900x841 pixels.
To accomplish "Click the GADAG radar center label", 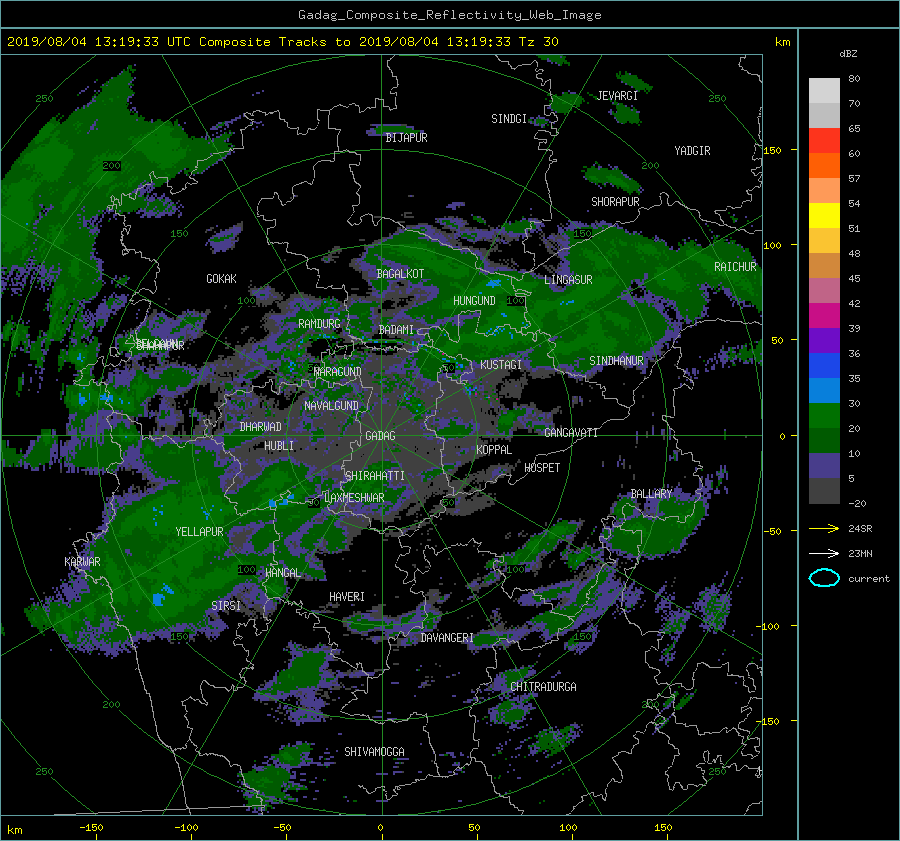I will 380,436.
